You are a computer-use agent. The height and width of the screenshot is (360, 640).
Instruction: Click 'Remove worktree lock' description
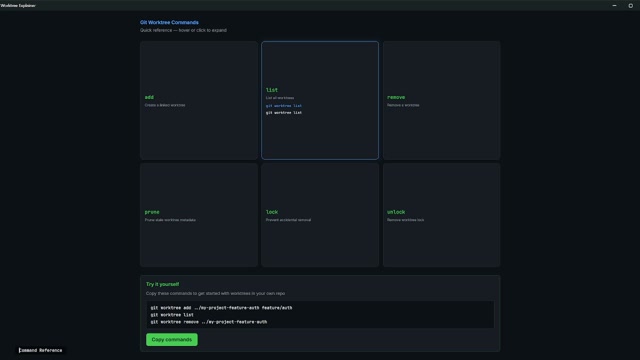pos(405,220)
